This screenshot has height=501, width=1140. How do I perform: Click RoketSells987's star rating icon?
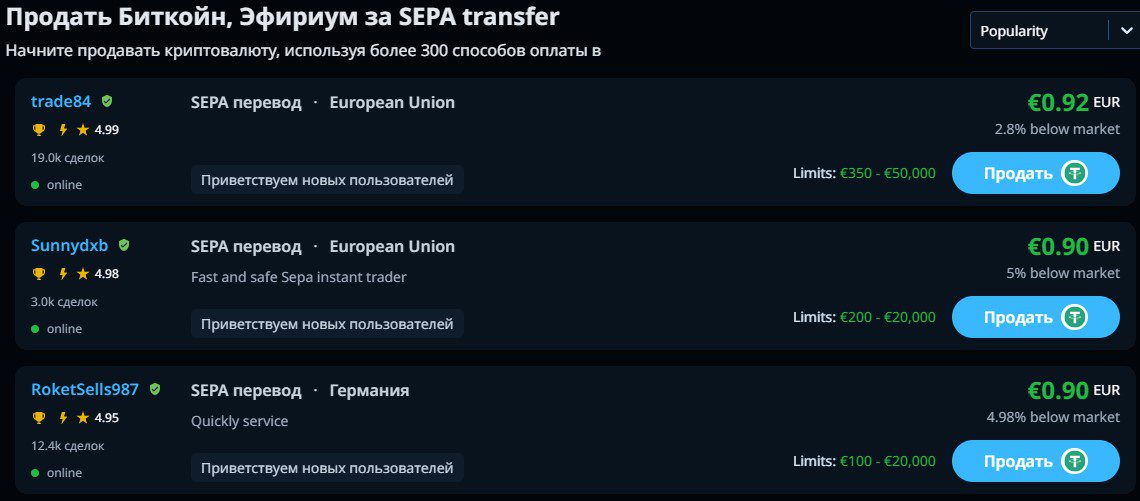(x=83, y=418)
